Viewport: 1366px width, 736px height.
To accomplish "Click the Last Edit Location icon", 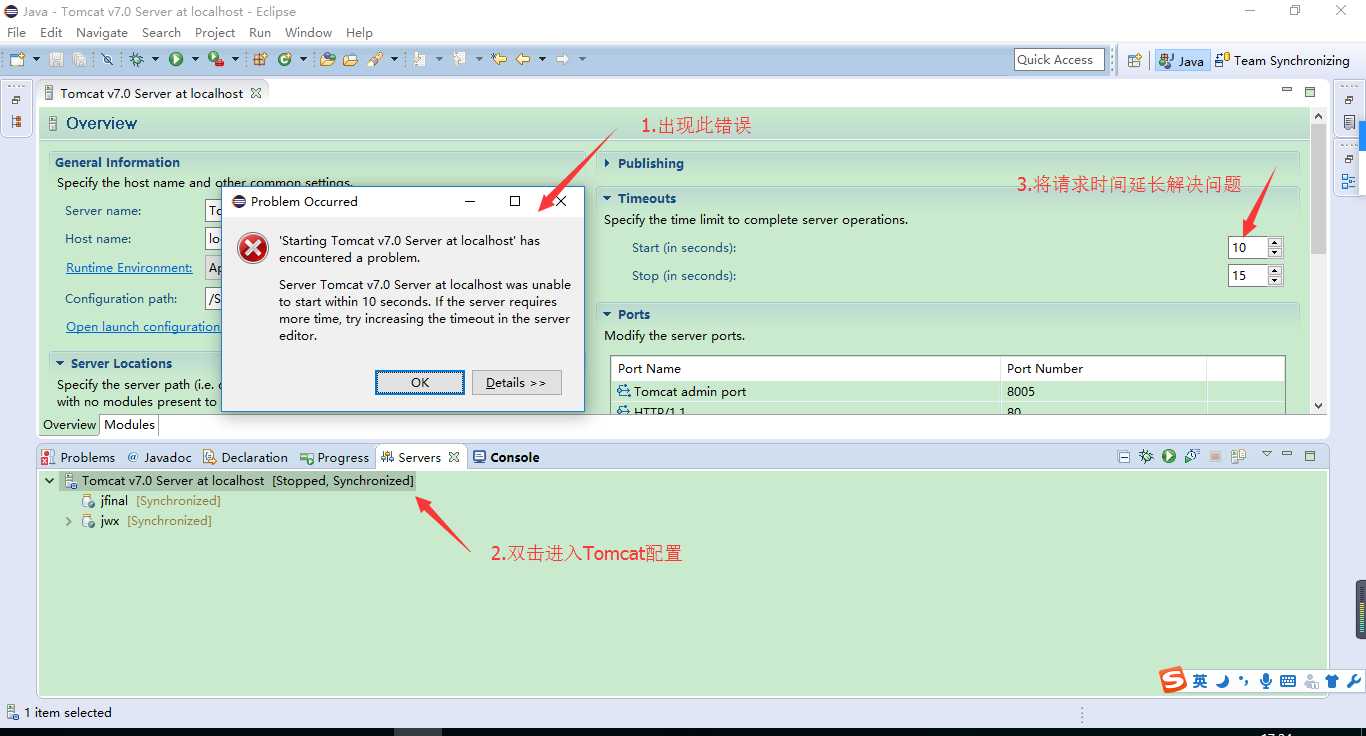I will coord(499,60).
